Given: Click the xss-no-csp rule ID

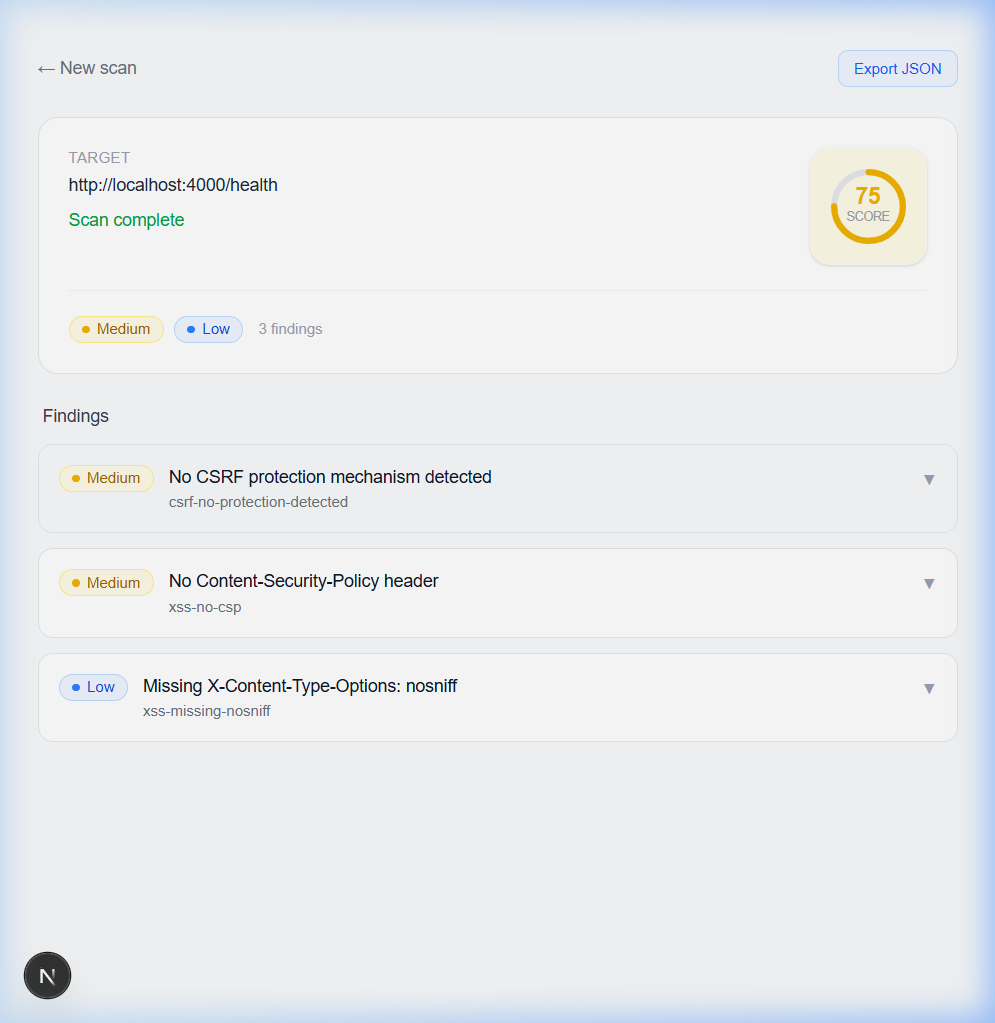Looking at the screenshot, I should coord(205,607).
